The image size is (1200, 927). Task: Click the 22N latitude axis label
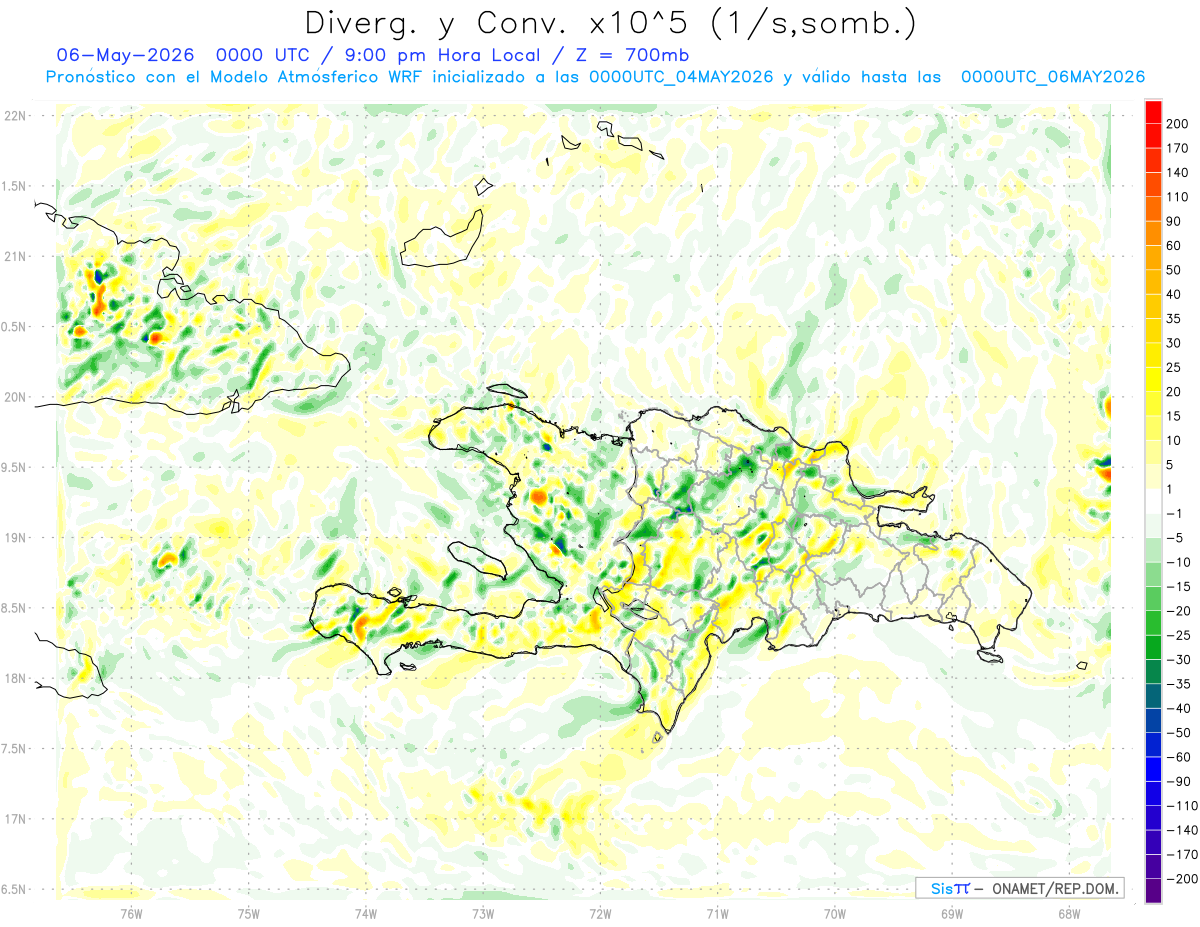16,115
